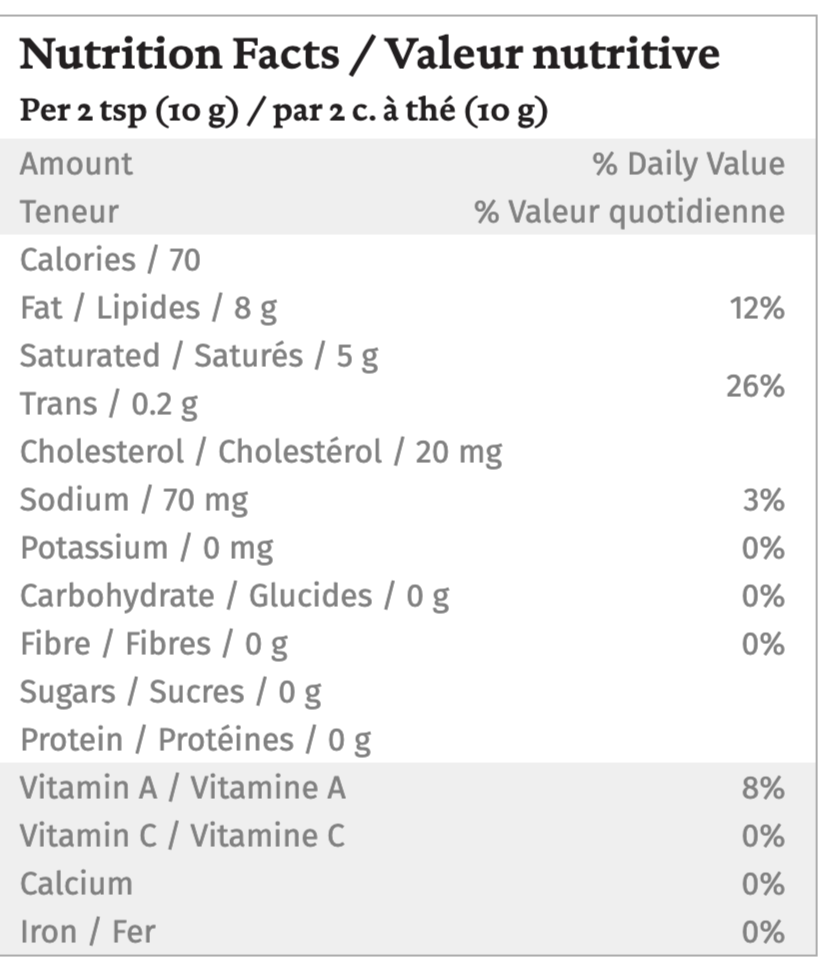Click the Carbohydrate / Glucides / 0 g row
821x966 pixels.
coord(235,596)
